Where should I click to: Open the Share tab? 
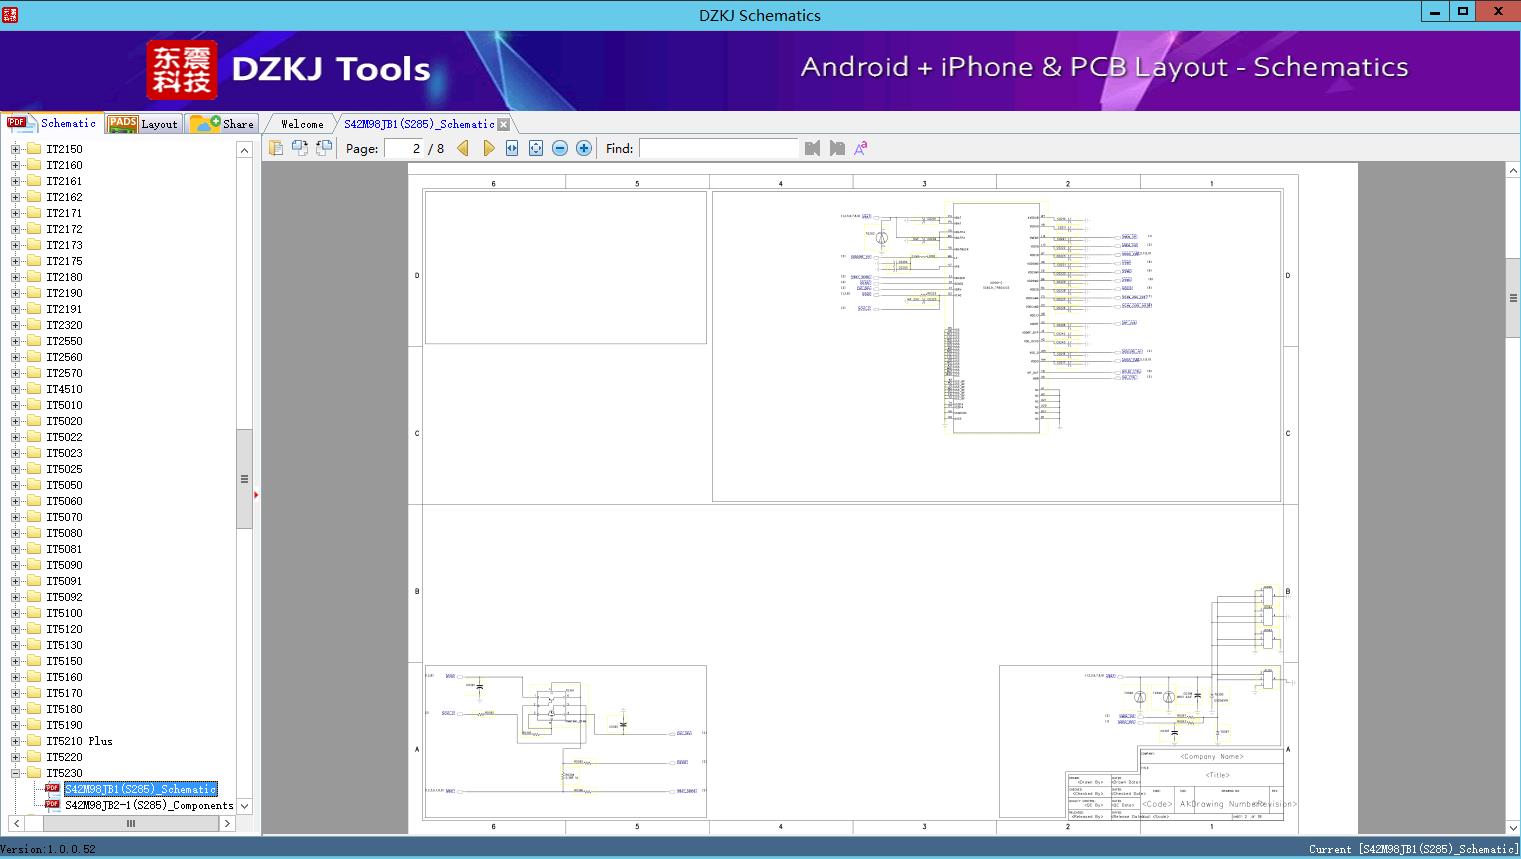click(x=222, y=124)
